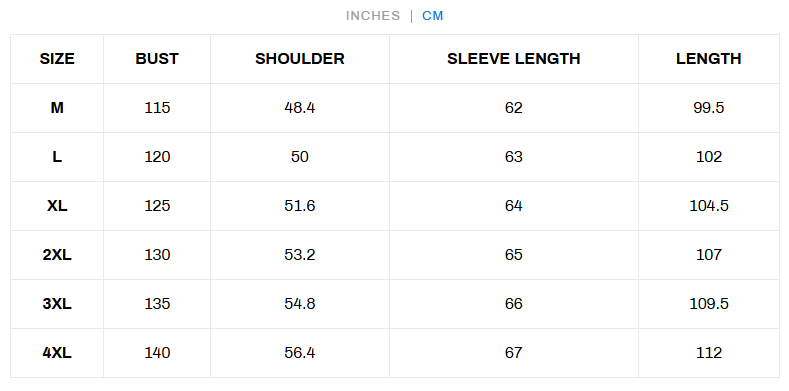The image size is (789, 391).
Task: Click the SLEEVE LENGTH column header
Action: 514,59
